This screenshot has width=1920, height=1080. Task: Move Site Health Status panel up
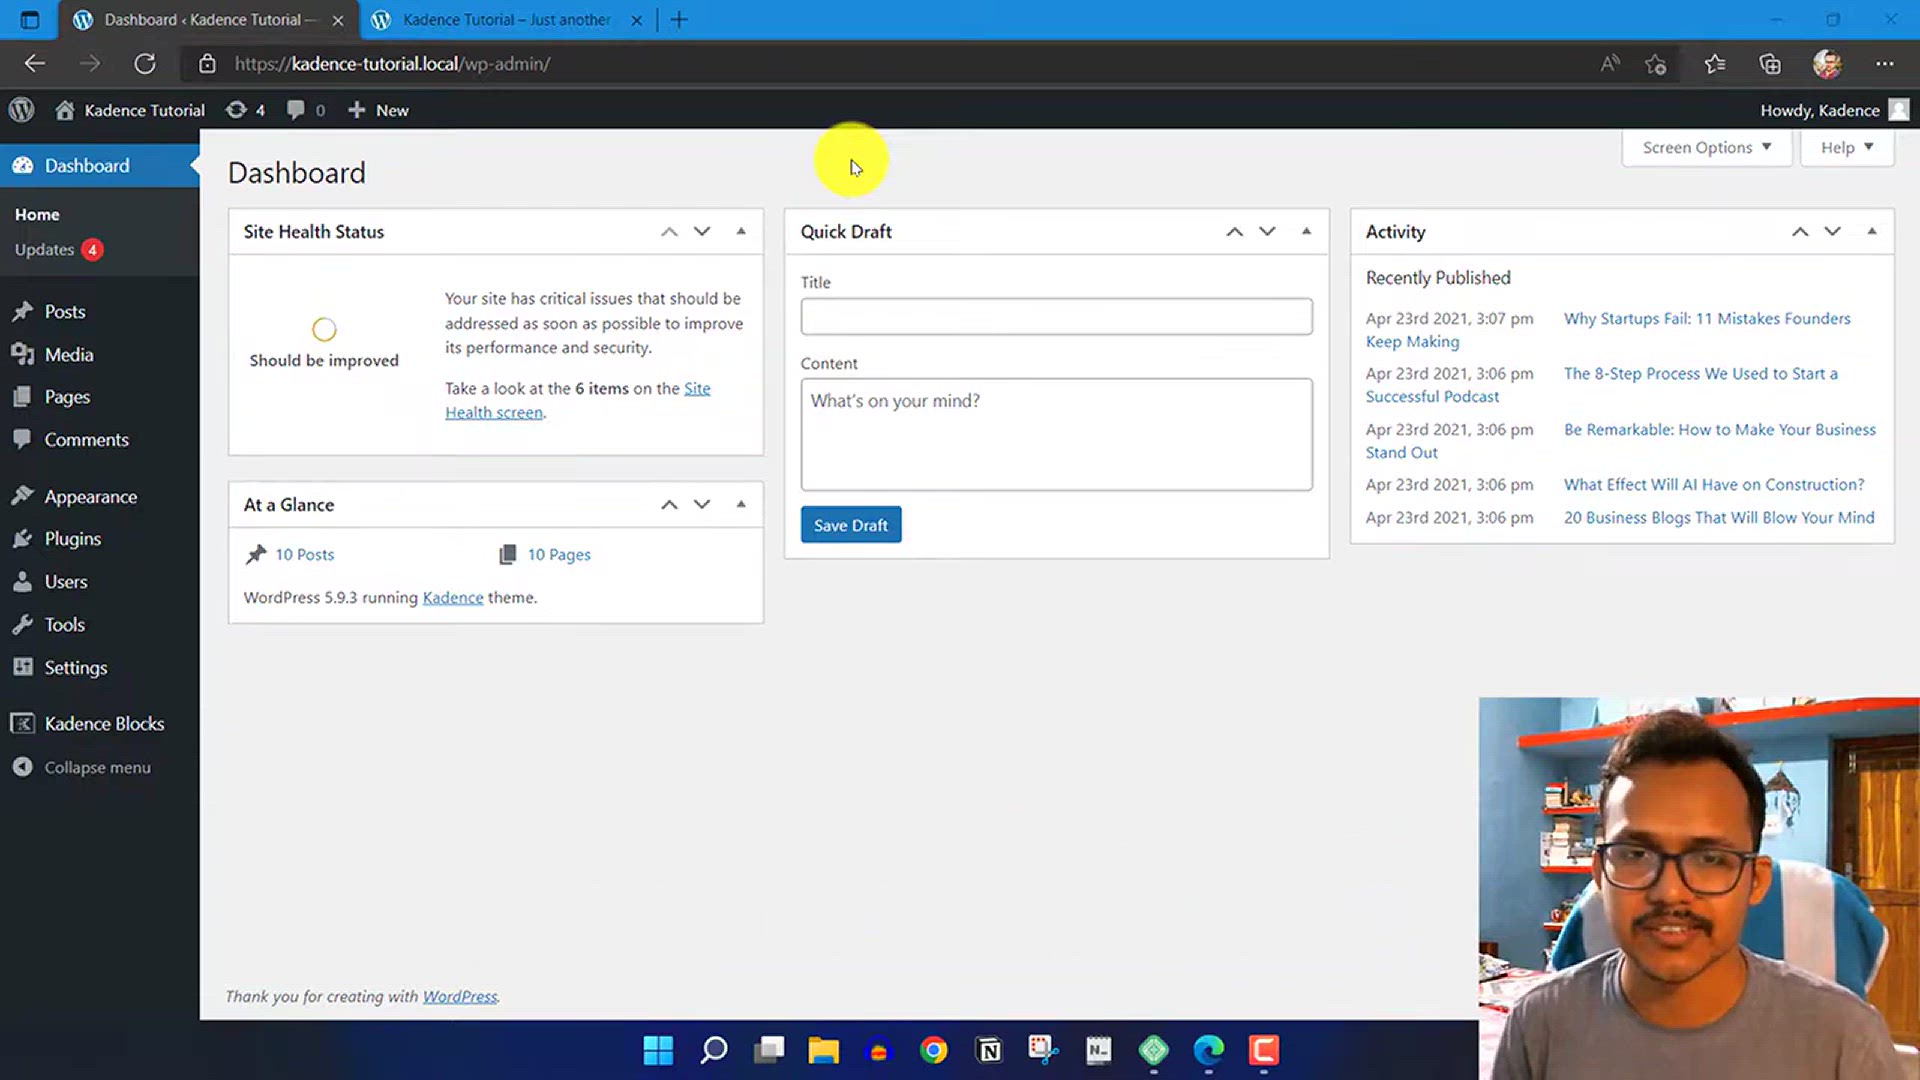[x=669, y=232]
